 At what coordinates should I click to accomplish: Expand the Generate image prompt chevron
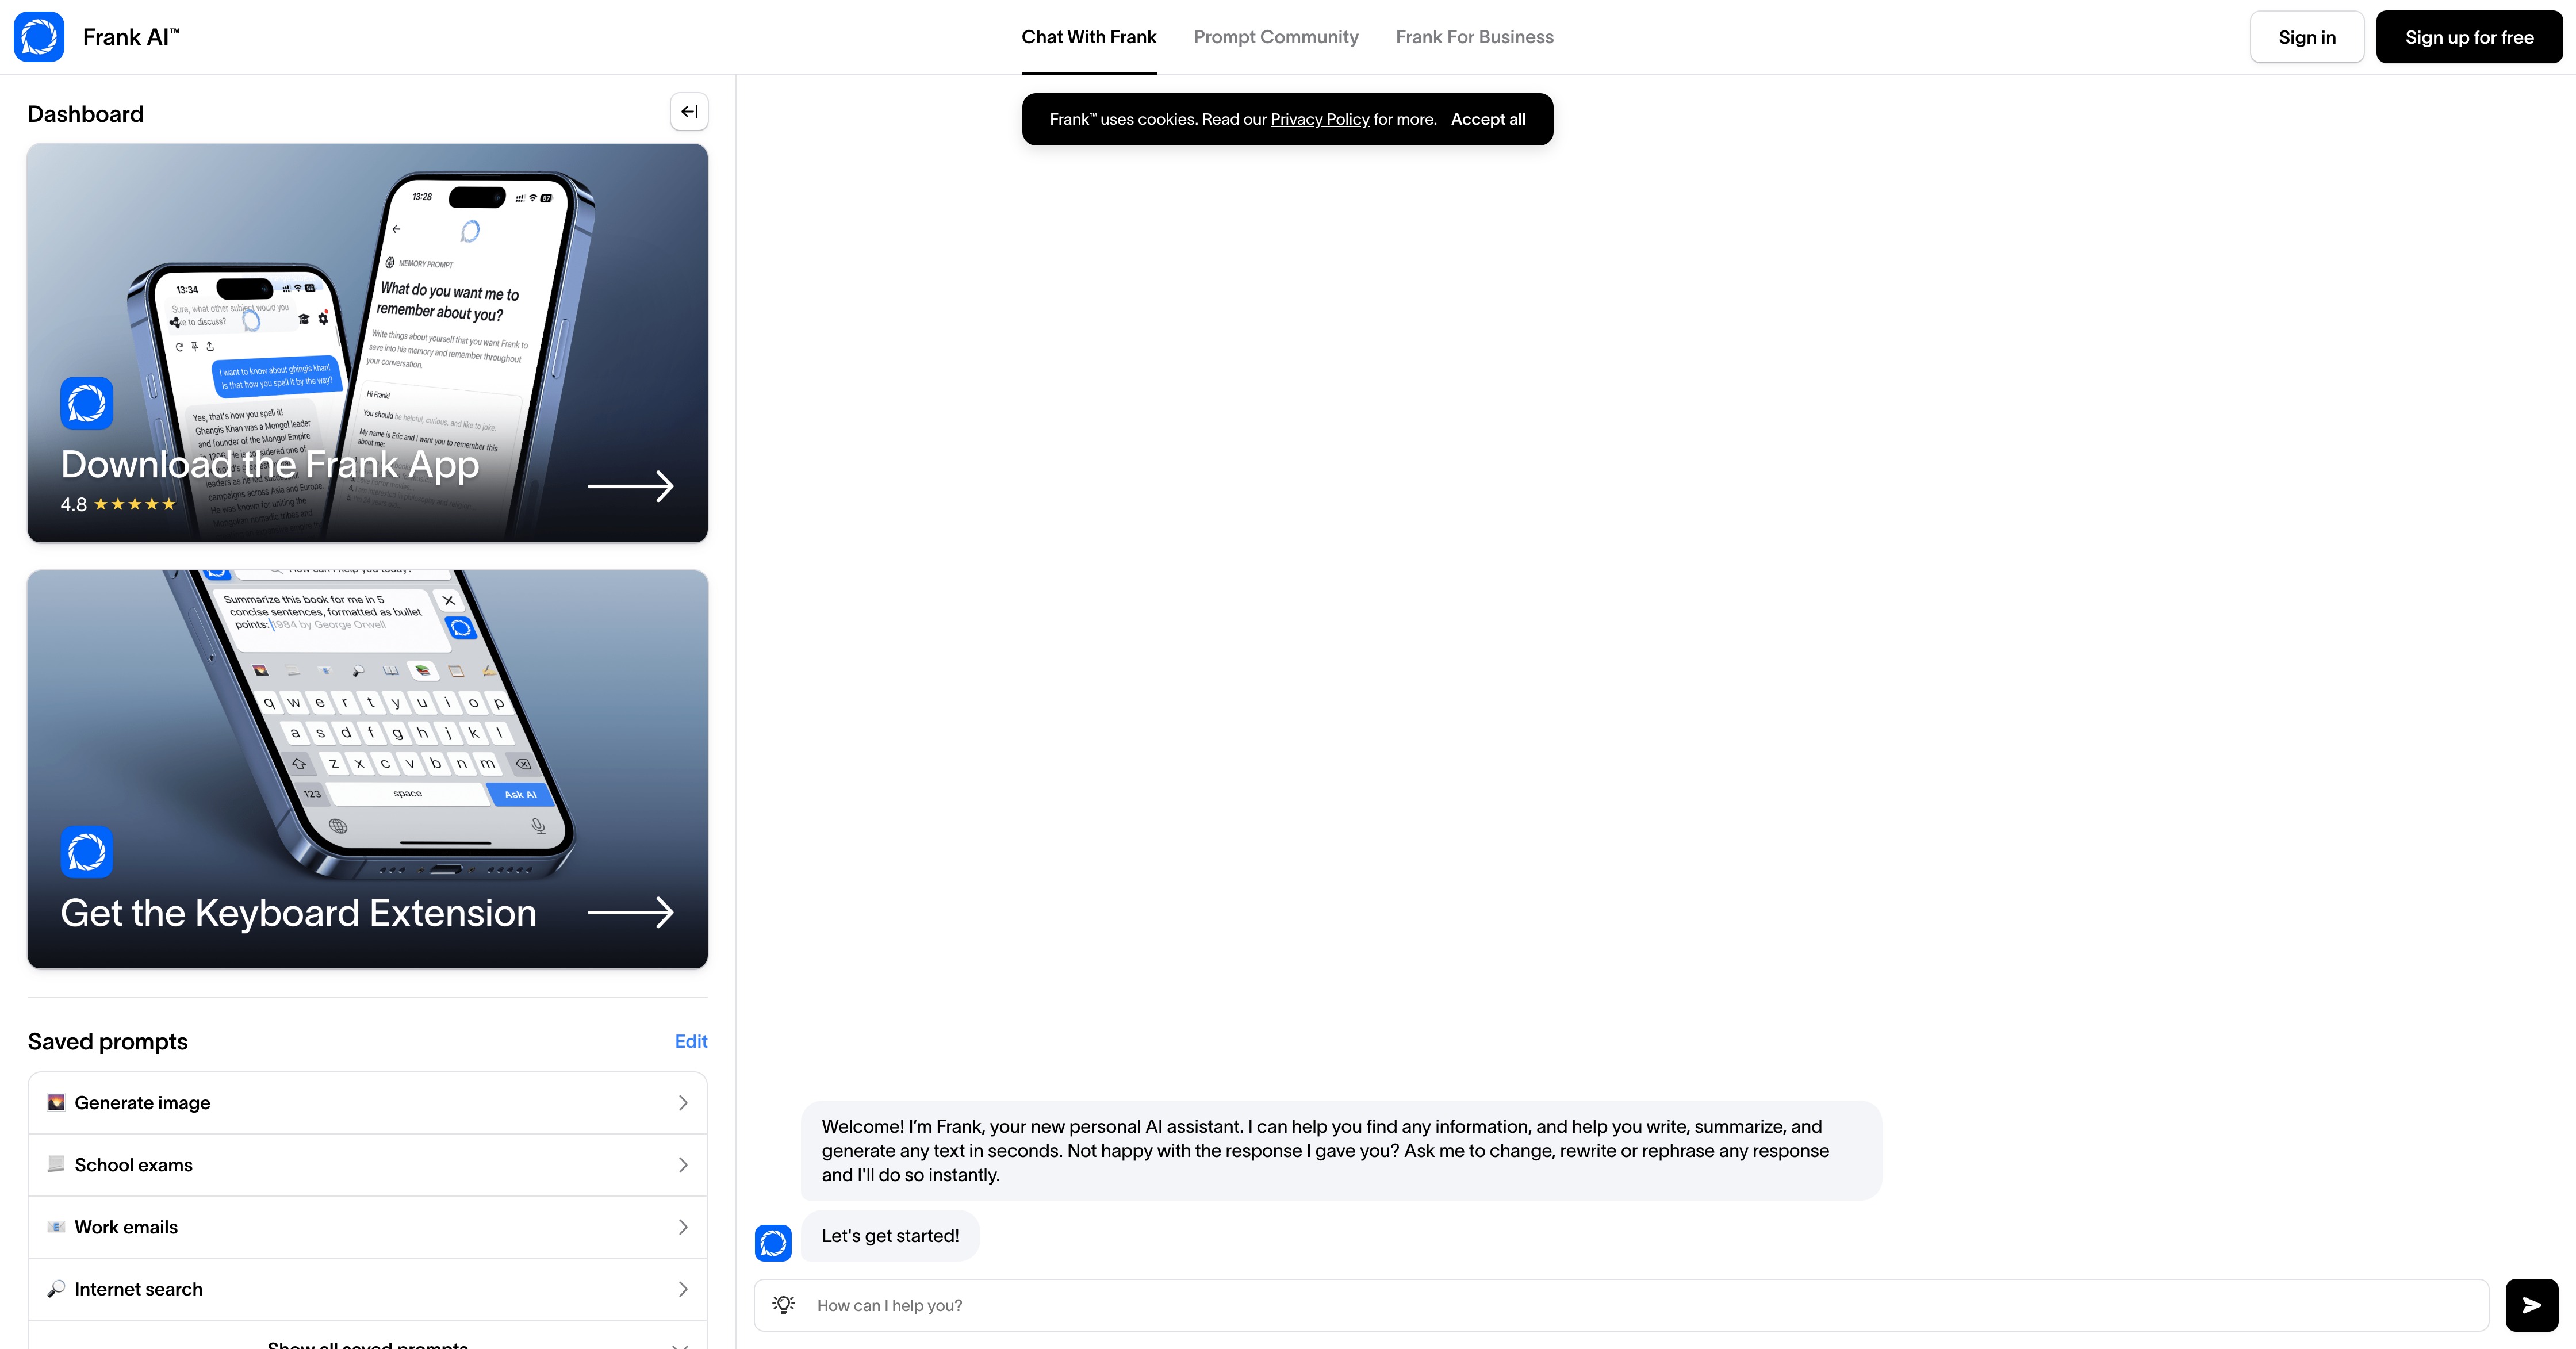[x=683, y=1103]
